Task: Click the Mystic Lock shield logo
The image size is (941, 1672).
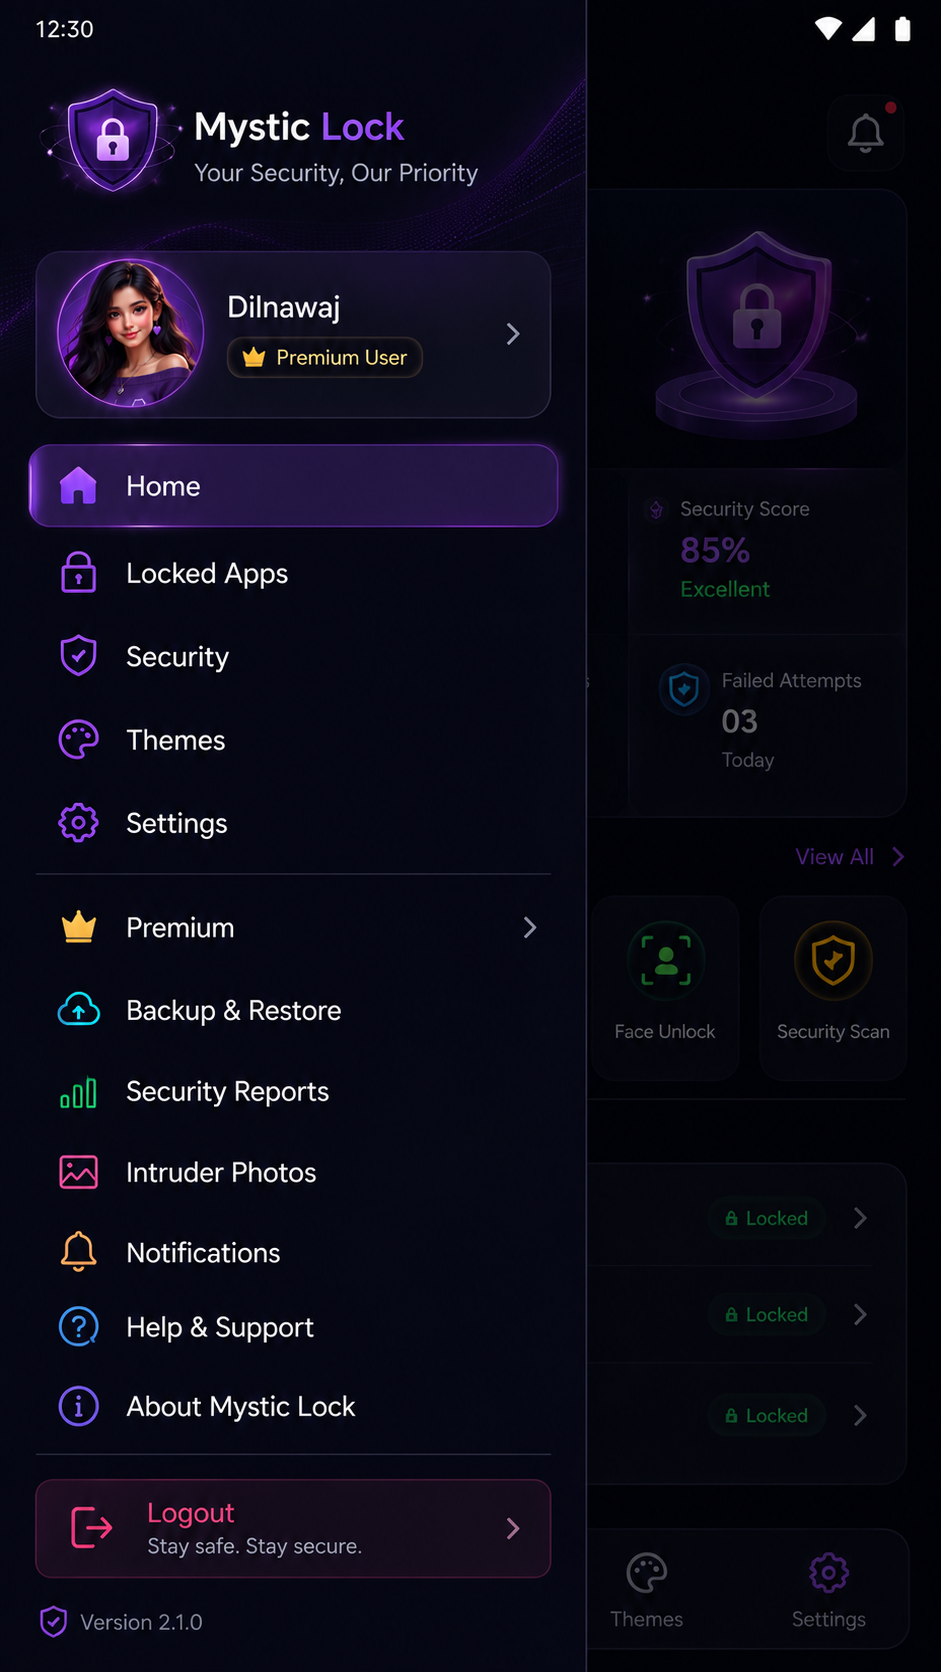Action: point(113,140)
